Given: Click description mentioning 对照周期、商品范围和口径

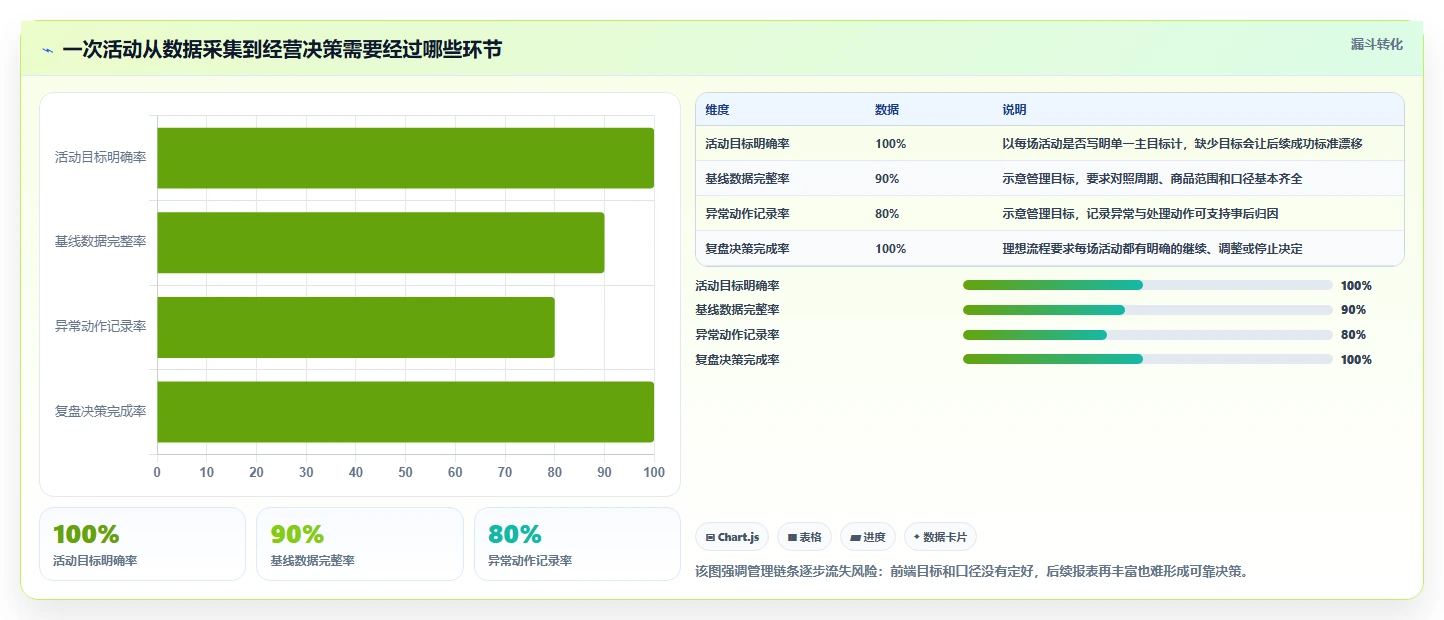Looking at the screenshot, I should (1153, 179).
